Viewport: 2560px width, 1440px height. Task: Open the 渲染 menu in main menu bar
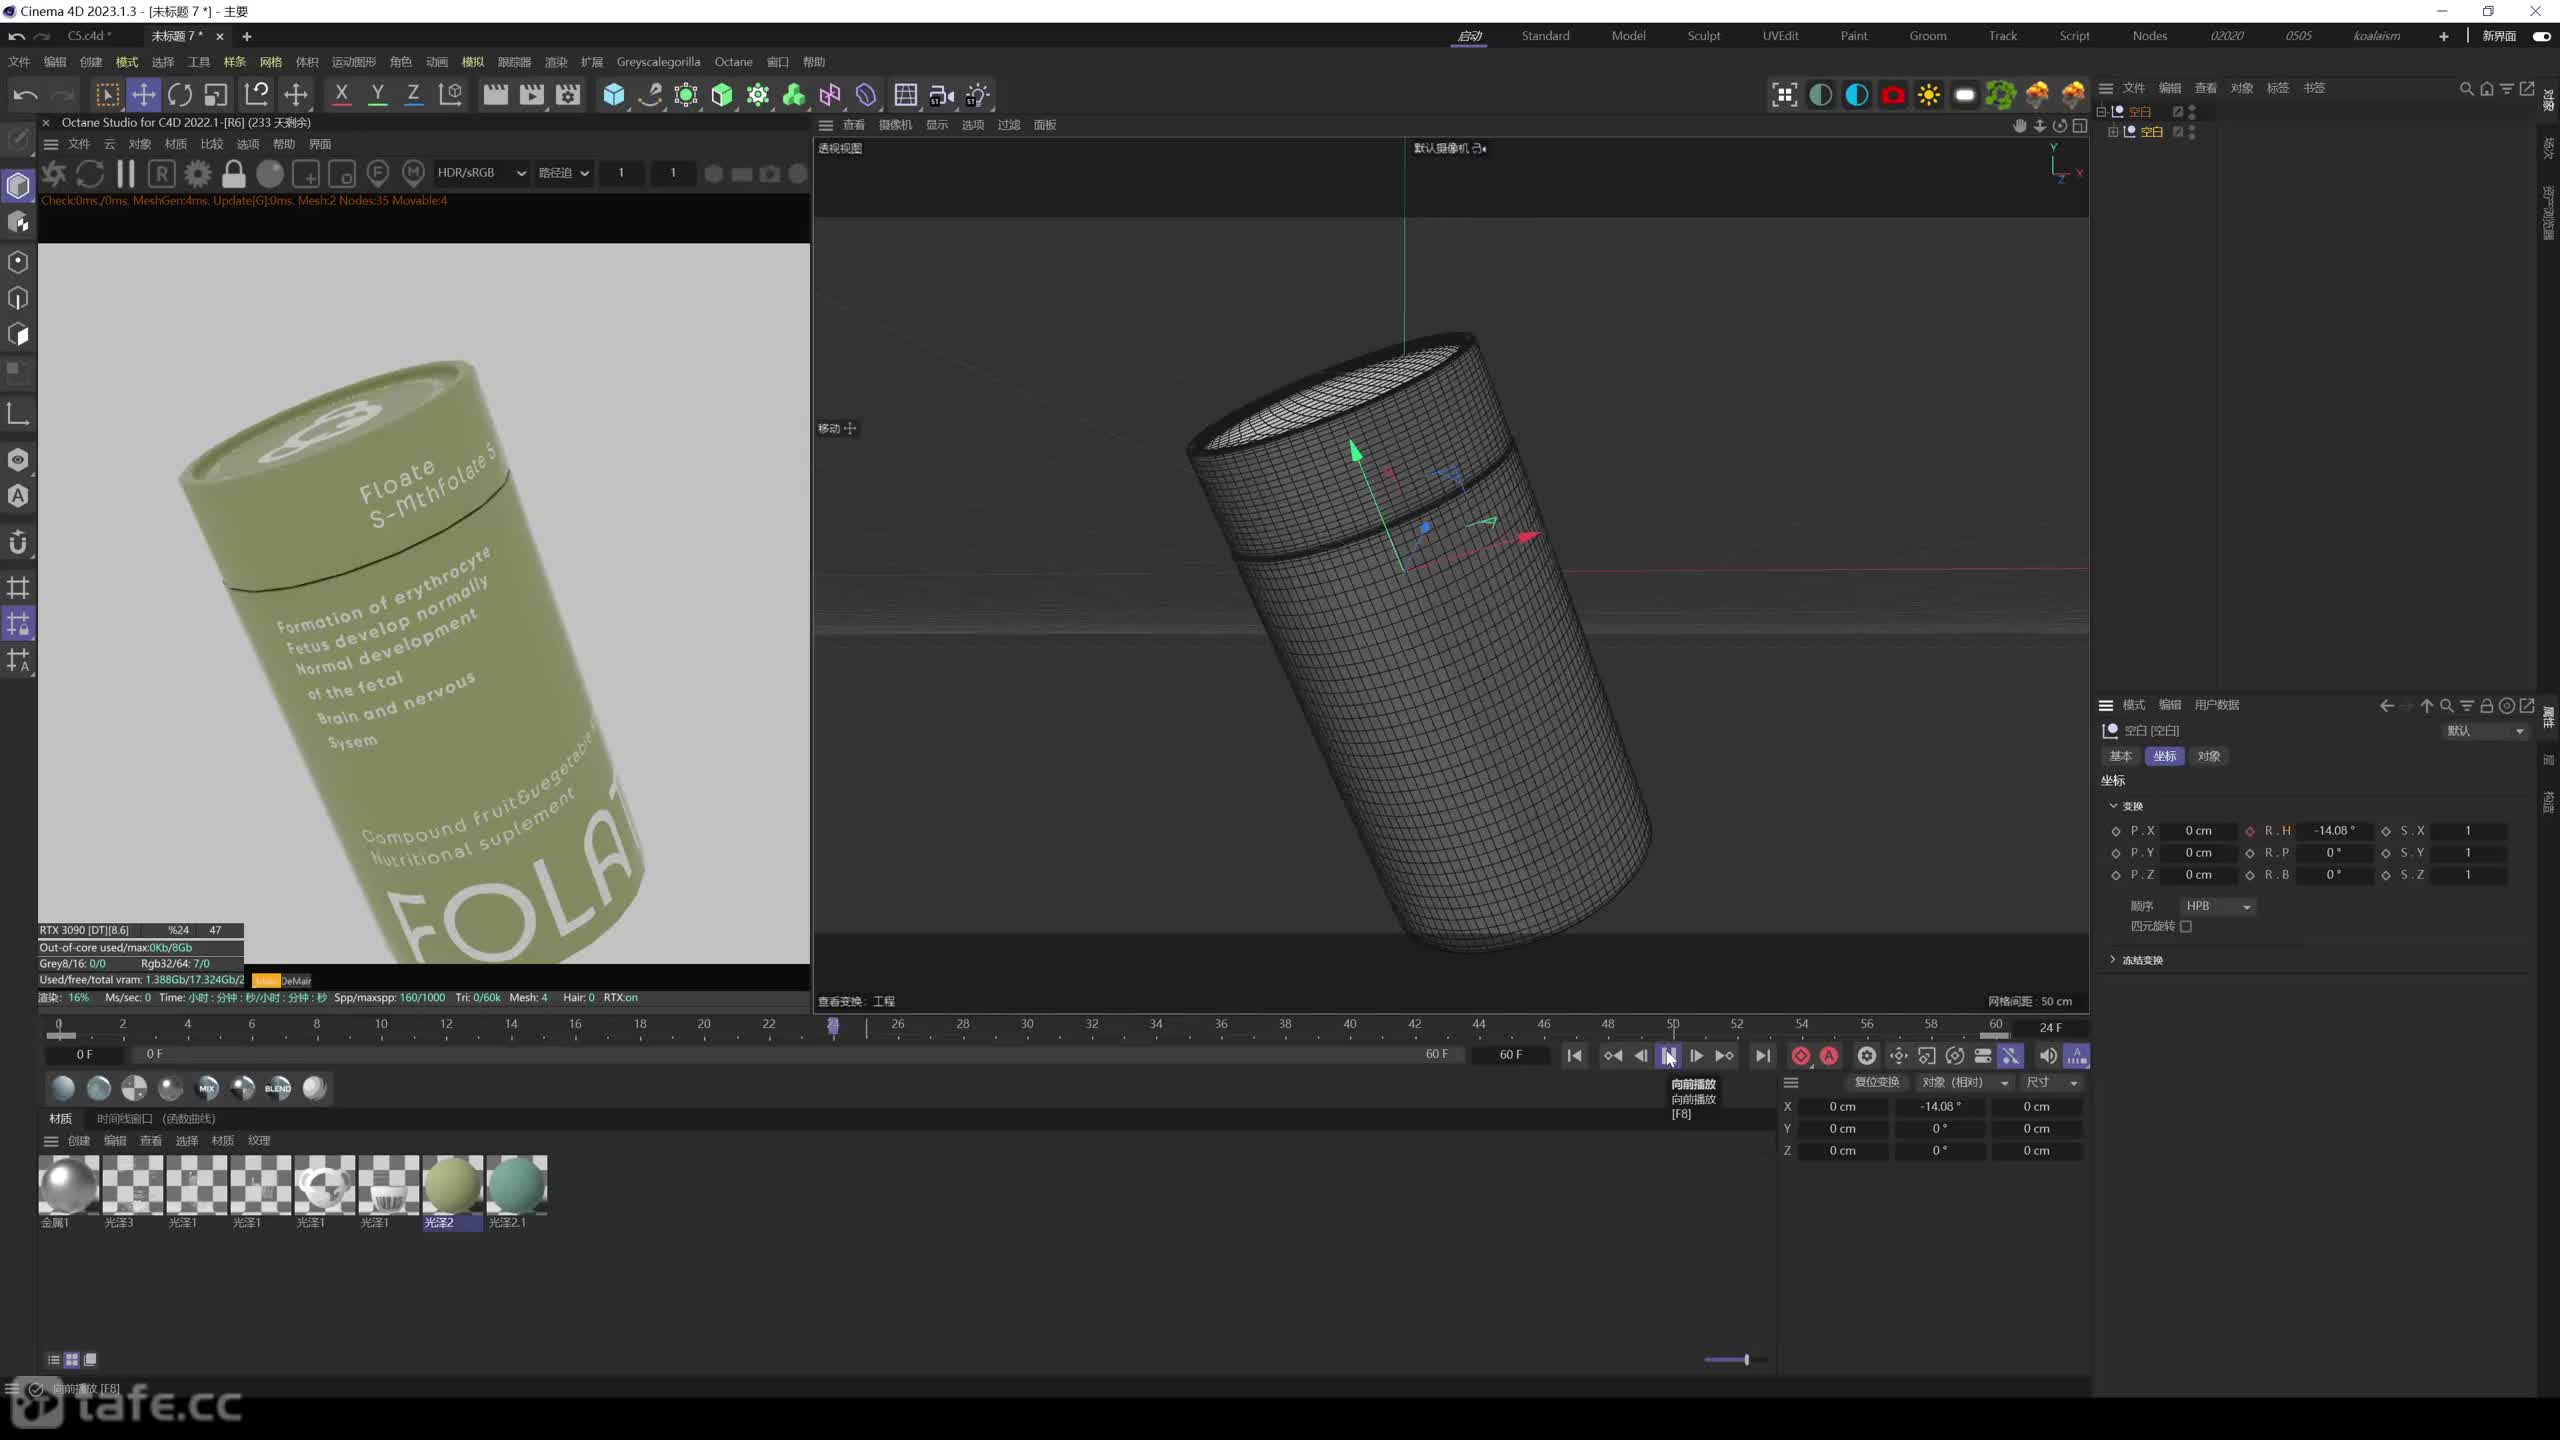pos(556,62)
